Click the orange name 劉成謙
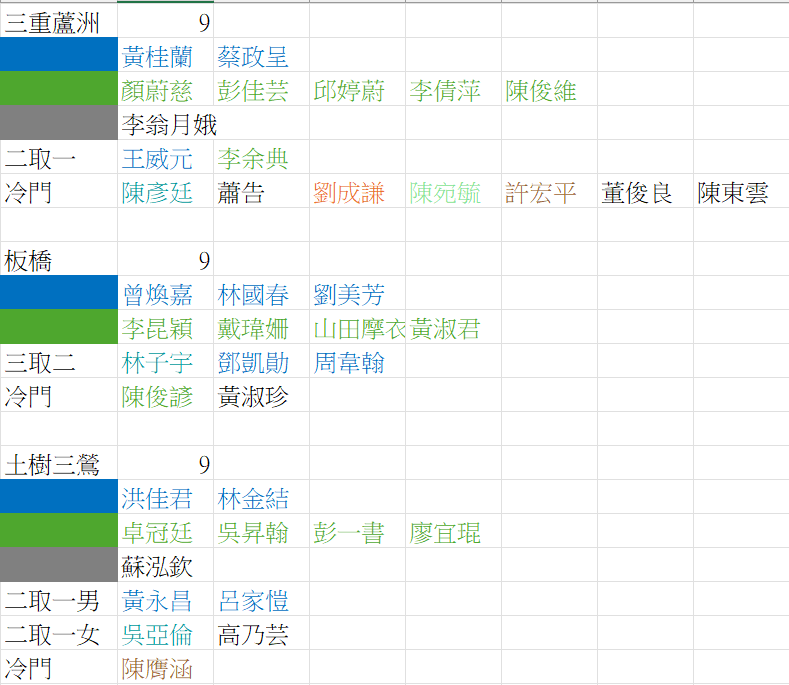This screenshot has height=685, width=789. pyautogui.click(x=349, y=193)
